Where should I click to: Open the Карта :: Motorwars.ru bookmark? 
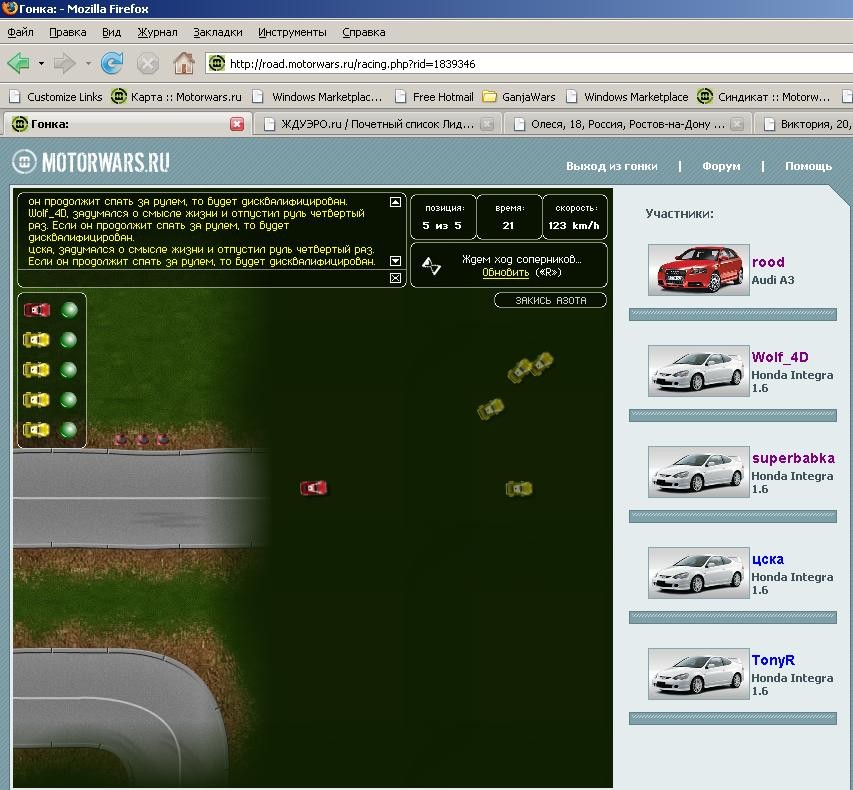(176, 97)
